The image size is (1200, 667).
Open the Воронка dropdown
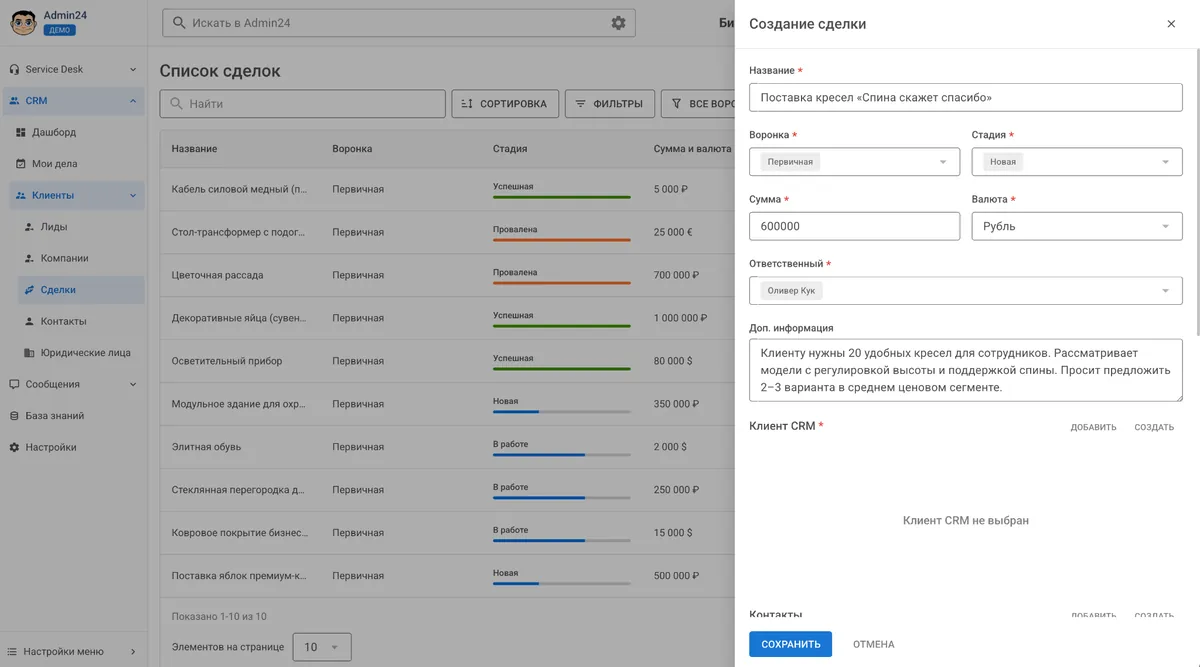tap(854, 162)
